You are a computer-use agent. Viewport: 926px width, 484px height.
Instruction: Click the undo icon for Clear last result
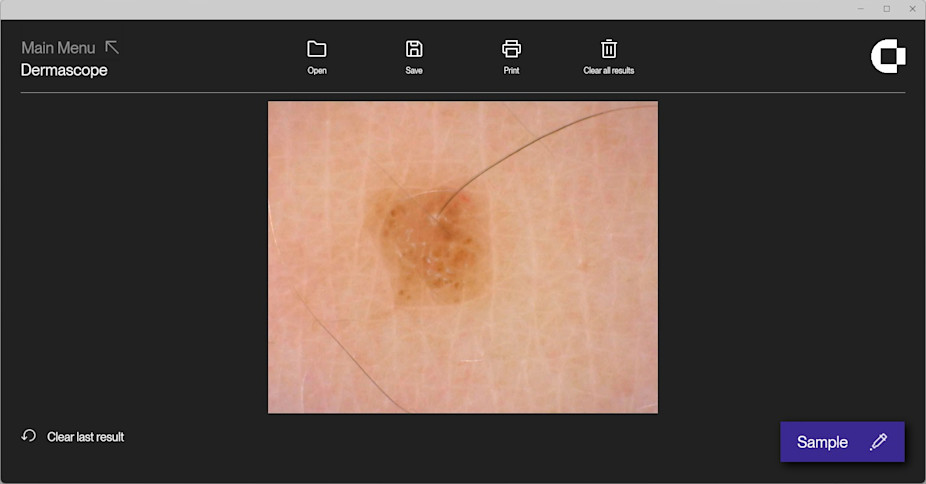point(29,436)
